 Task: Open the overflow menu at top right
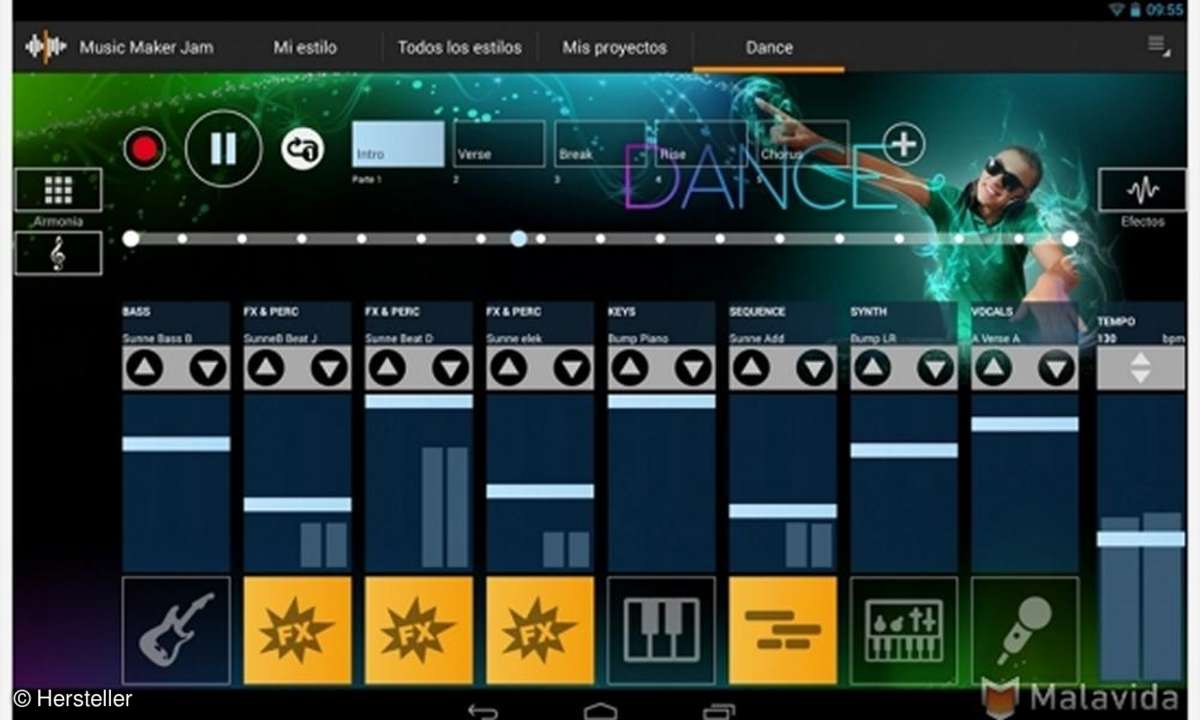click(1158, 46)
